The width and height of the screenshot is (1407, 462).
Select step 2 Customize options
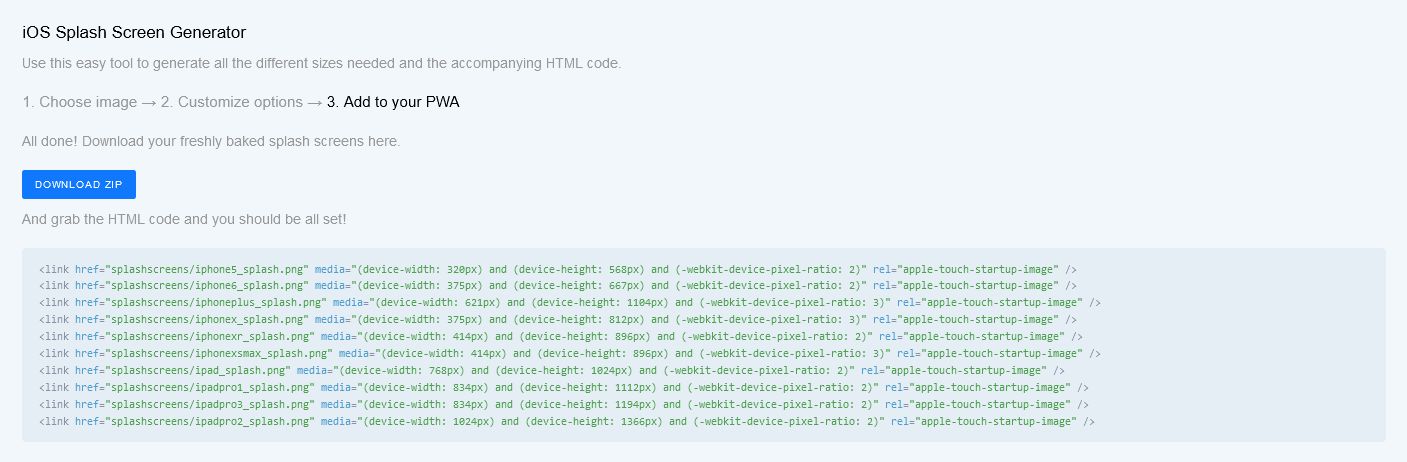tap(231, 102)
